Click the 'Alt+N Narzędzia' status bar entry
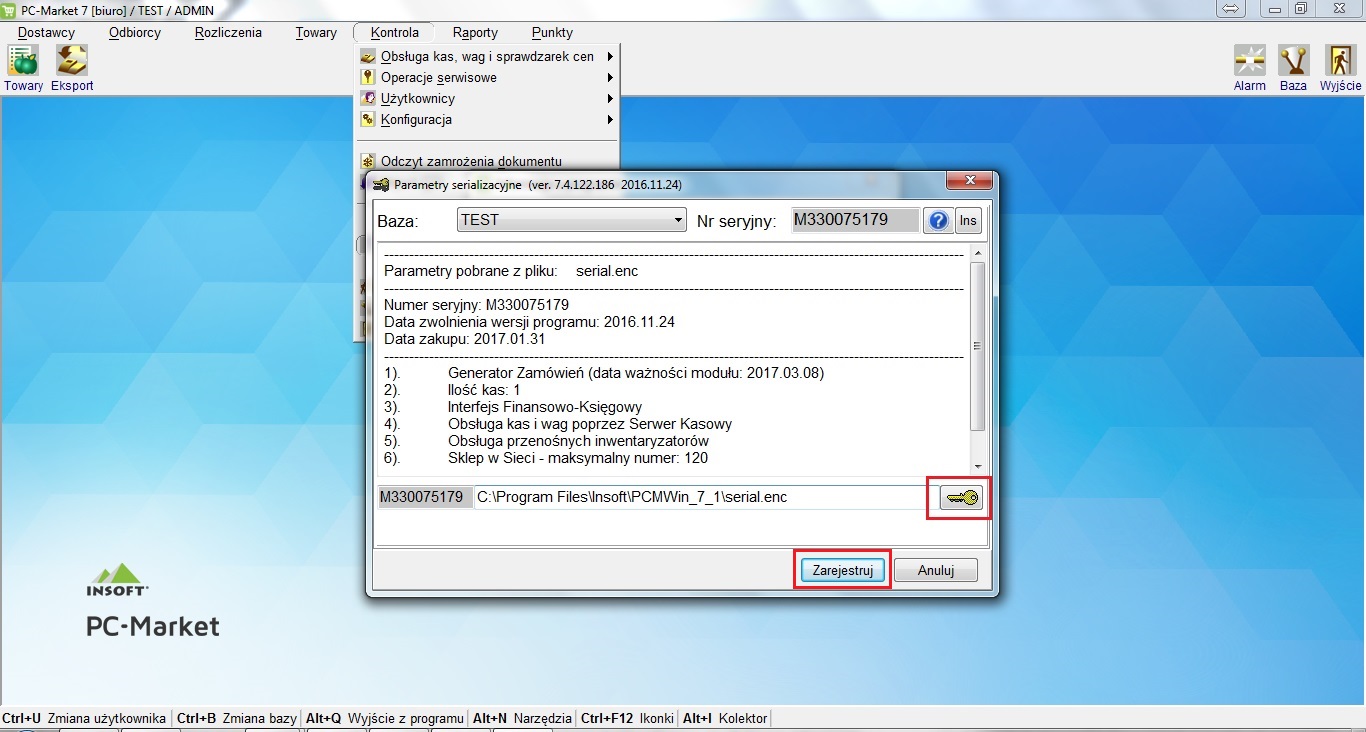Viewport: 1366px width, 732px height. point(522,718)
